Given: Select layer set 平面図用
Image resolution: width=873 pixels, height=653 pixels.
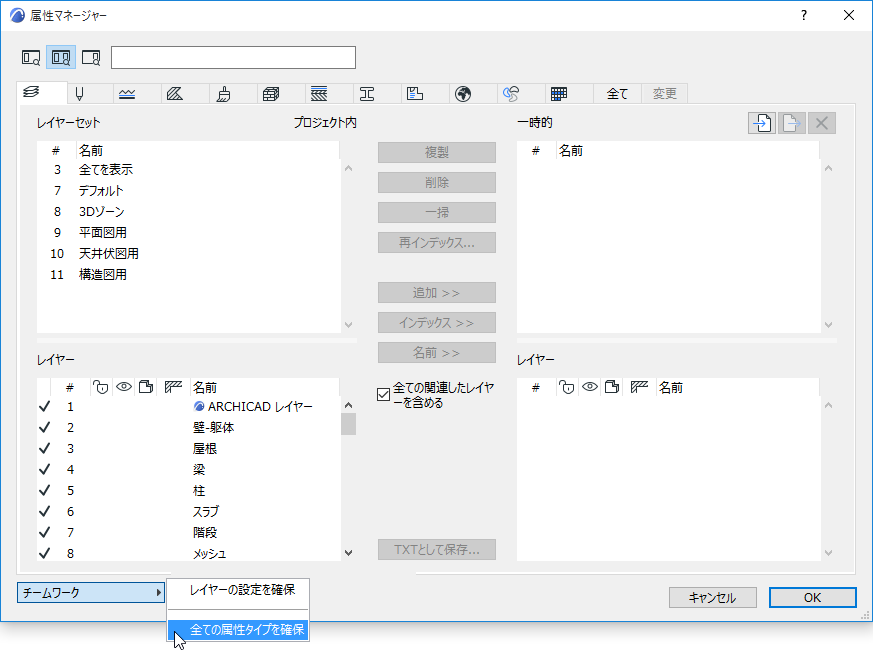Looking at the screenshot, I should (x=188, y=233).
